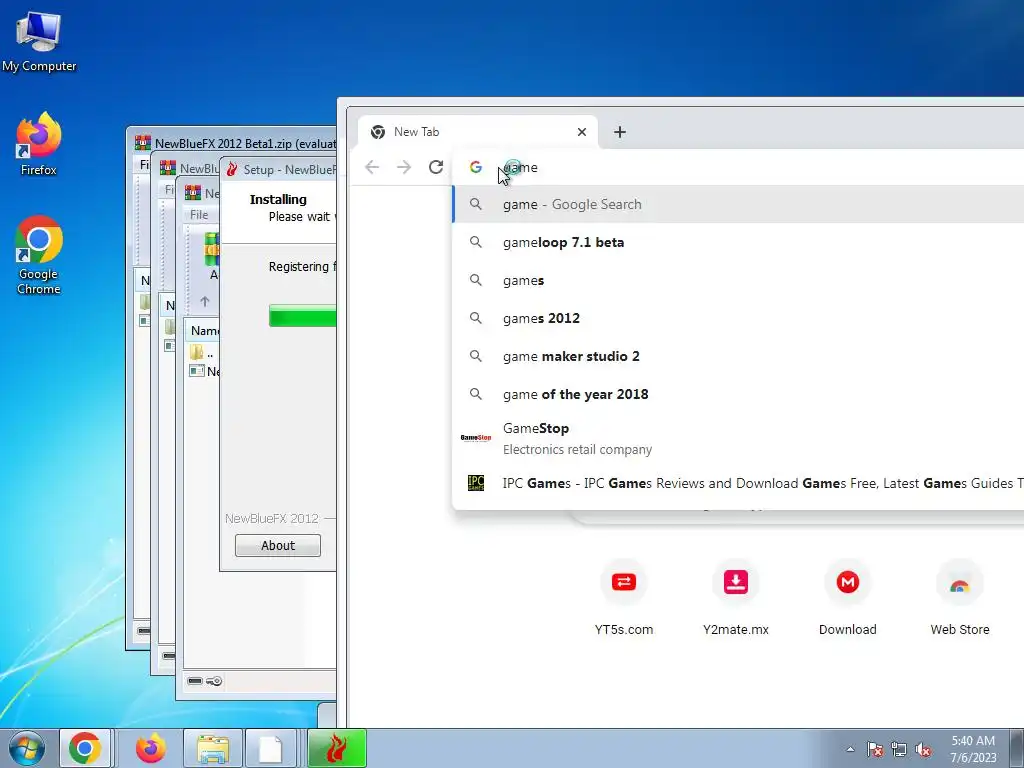Launch Google Chrome desktop shortcut
Viewport: 1024px width, 768px height.
39,255
